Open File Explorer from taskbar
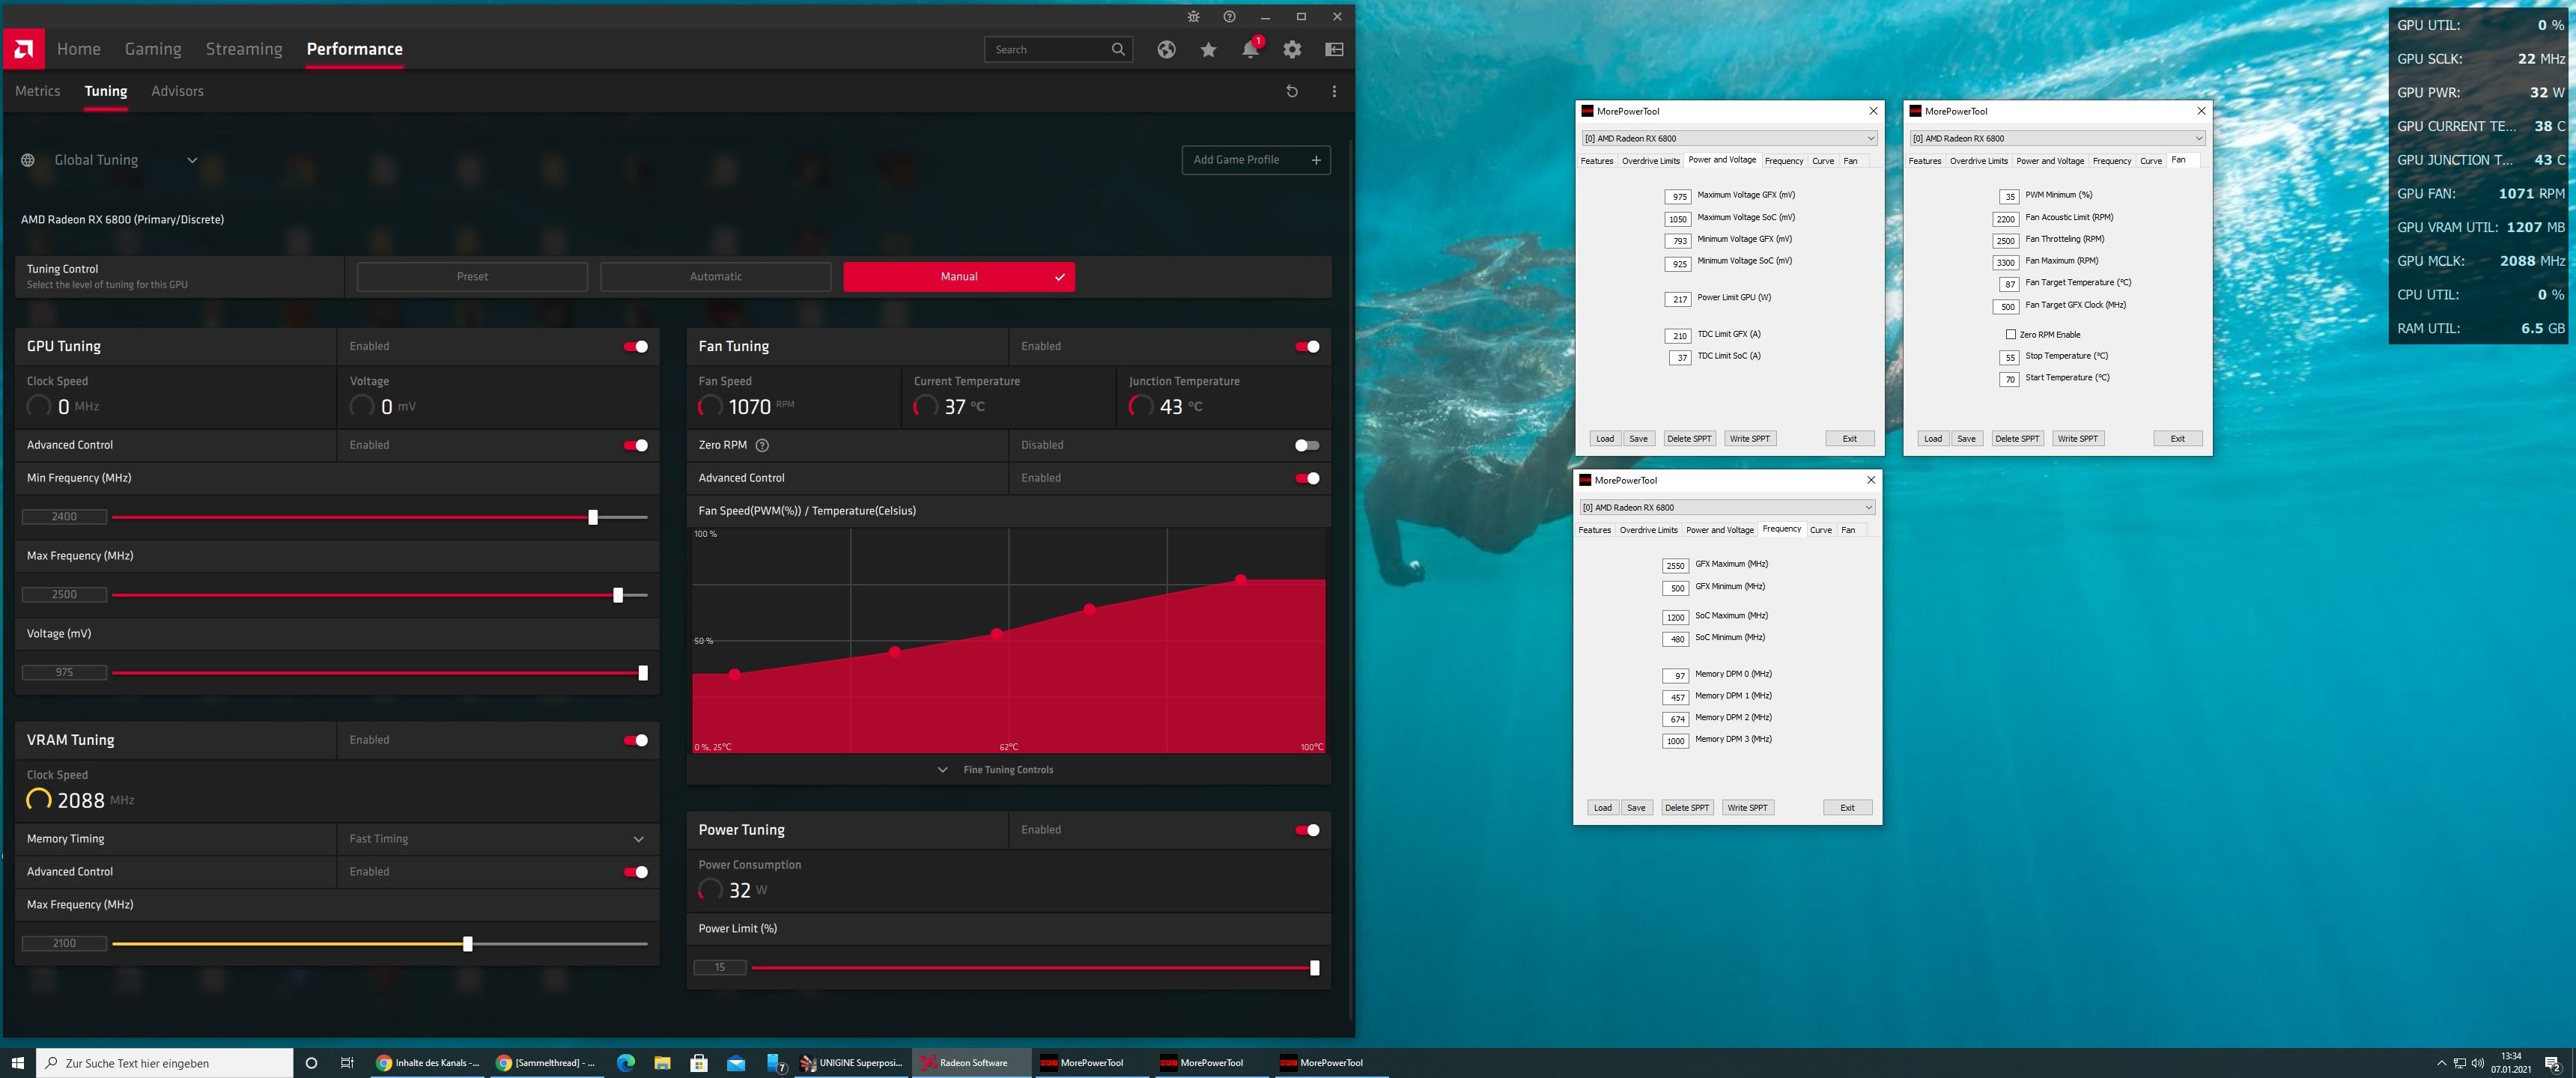The width and height of the screenshot is (2576, 1078). 662,1063
